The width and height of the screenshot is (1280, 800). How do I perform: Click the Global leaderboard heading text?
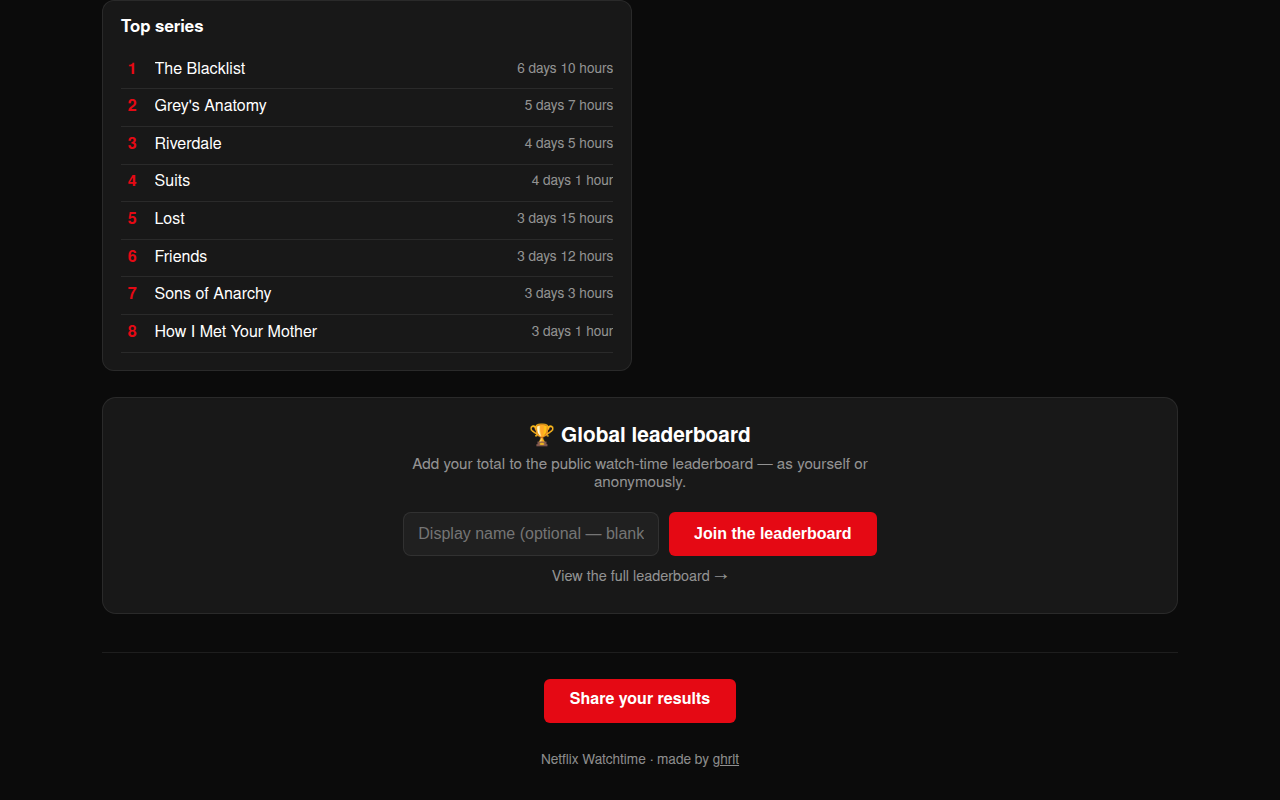[x=655, y=435]
